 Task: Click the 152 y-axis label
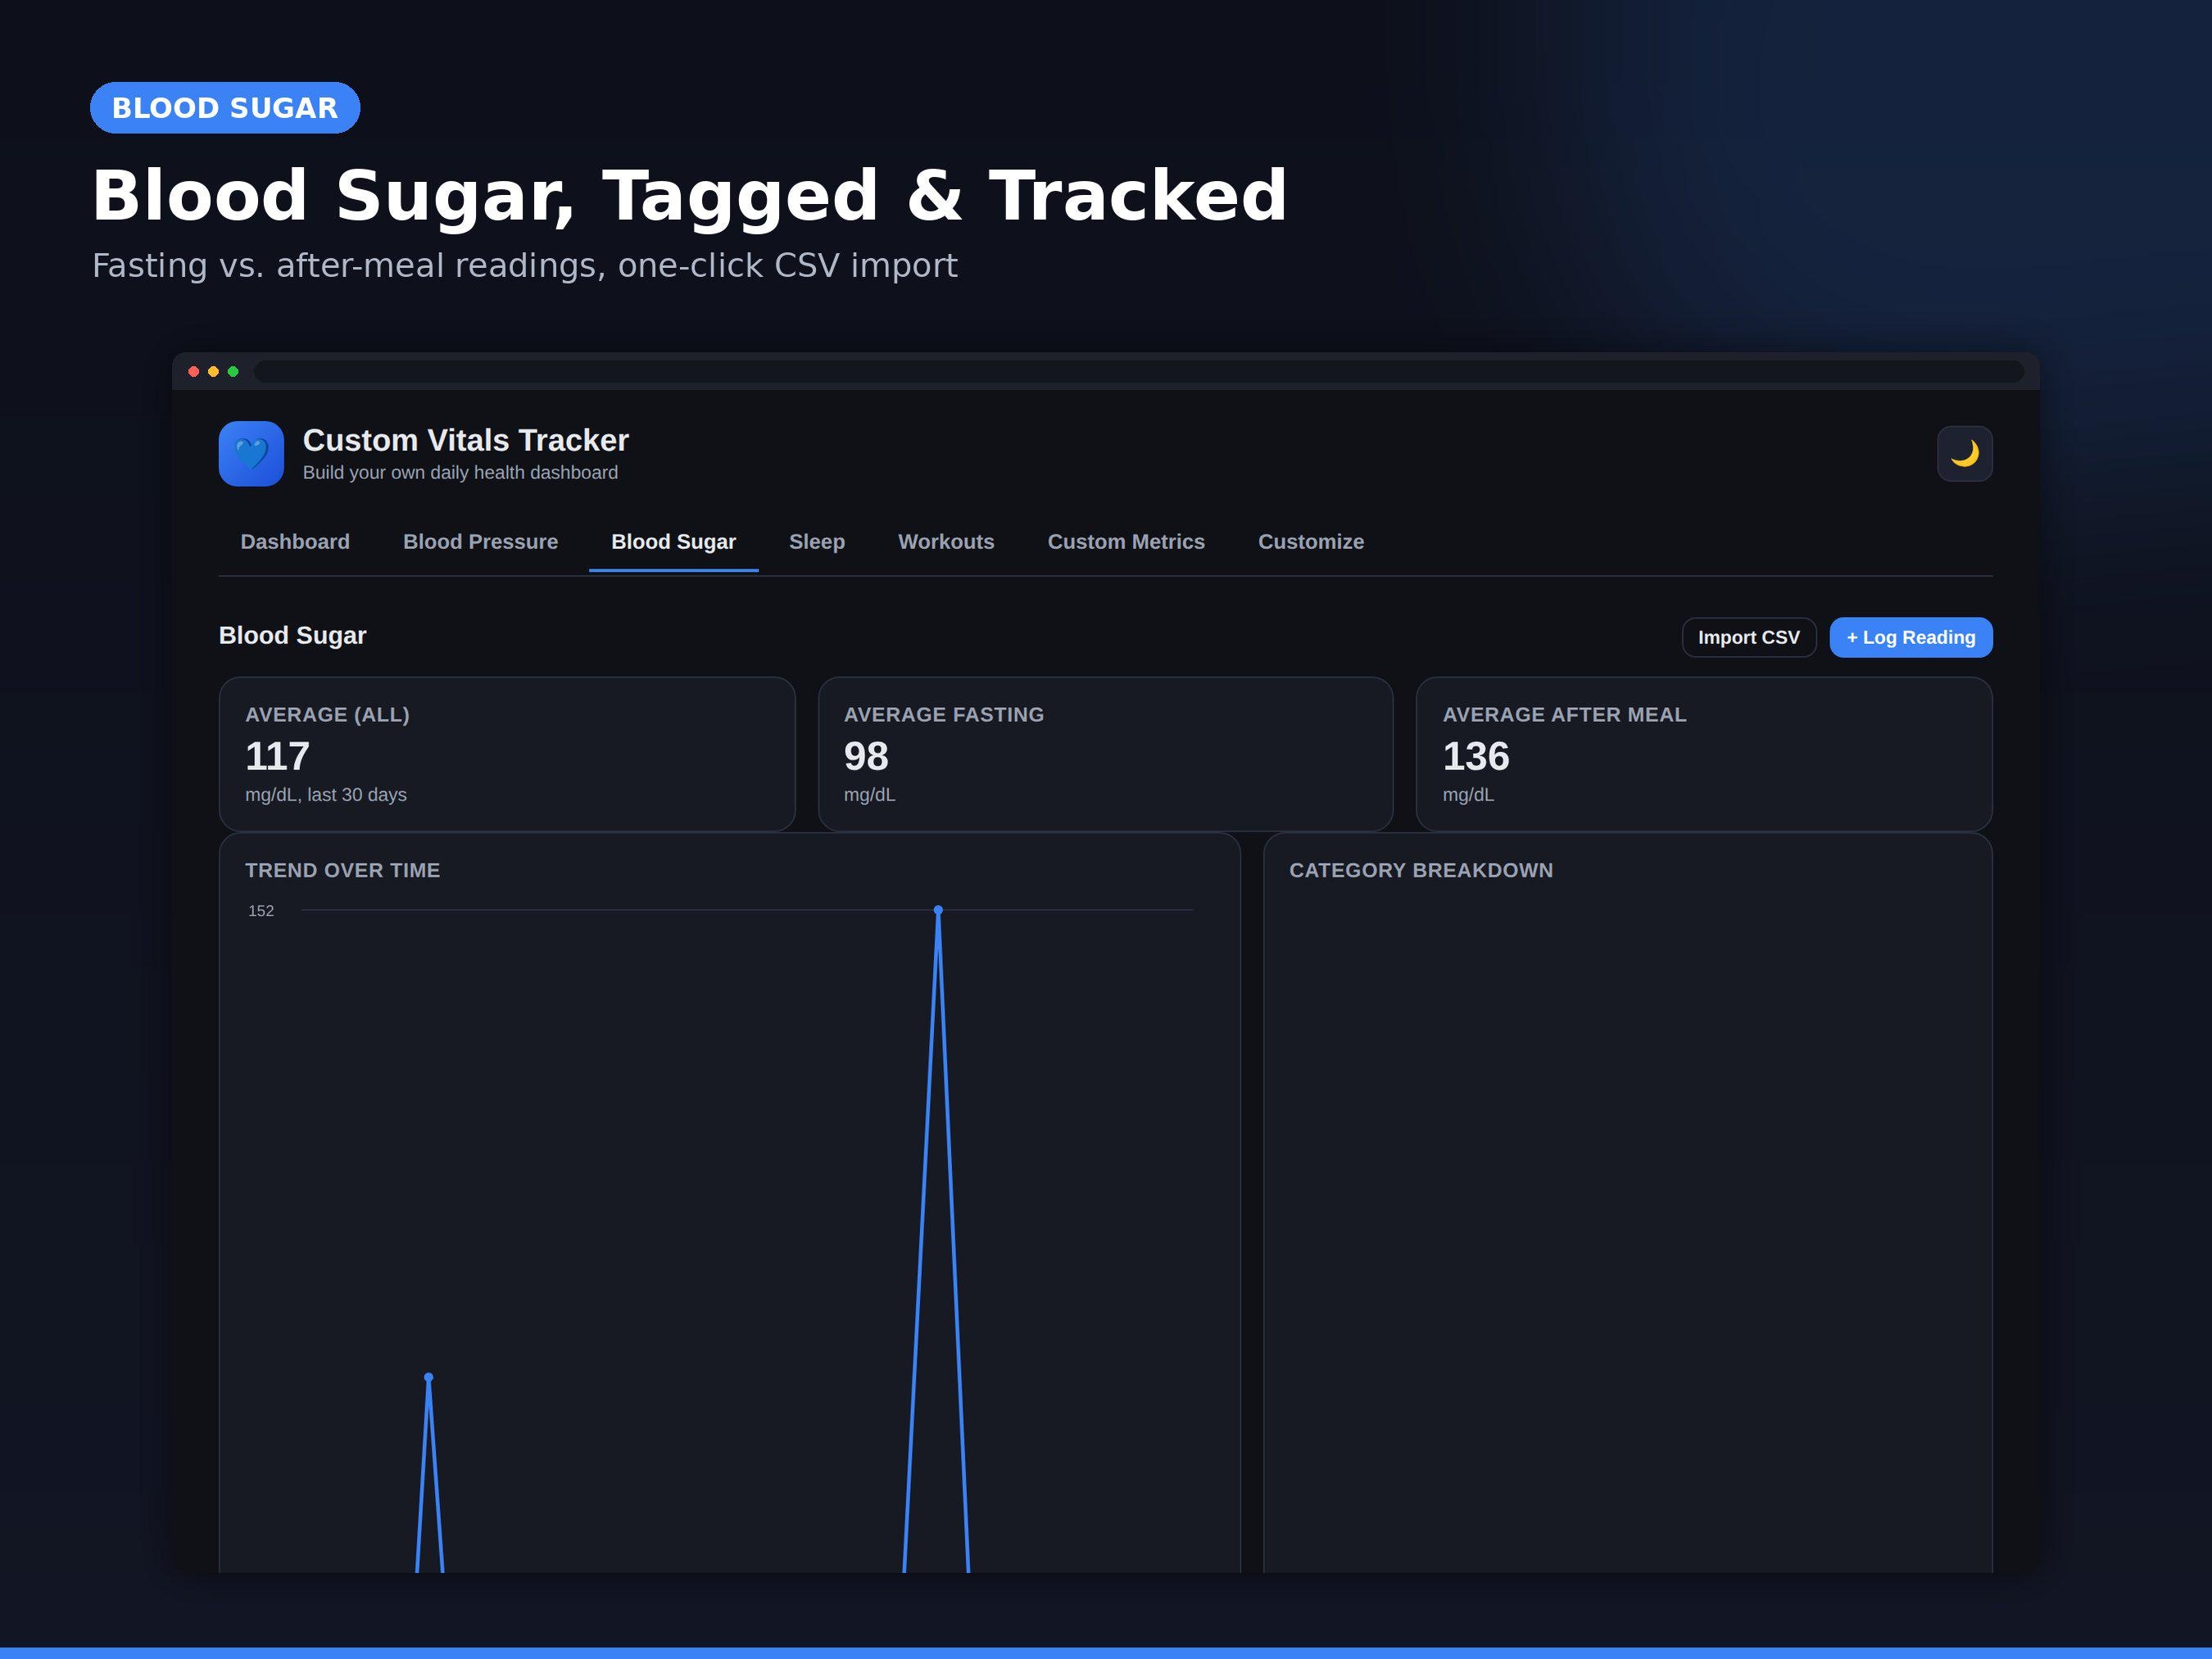coord(261,911)
